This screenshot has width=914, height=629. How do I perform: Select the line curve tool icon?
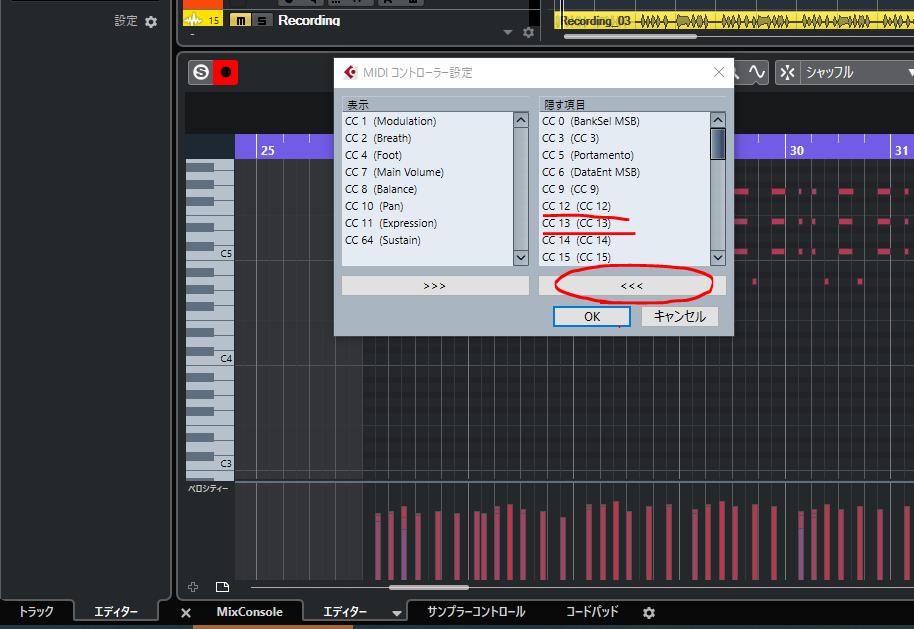[757, 72]
